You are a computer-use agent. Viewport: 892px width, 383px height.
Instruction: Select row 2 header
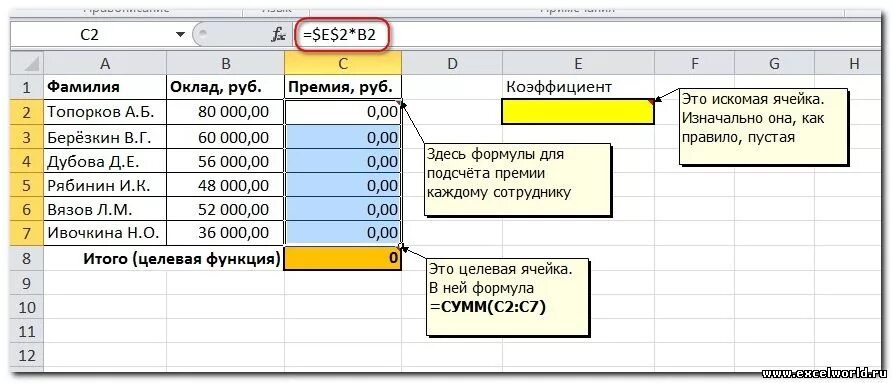tap(26, 112)
